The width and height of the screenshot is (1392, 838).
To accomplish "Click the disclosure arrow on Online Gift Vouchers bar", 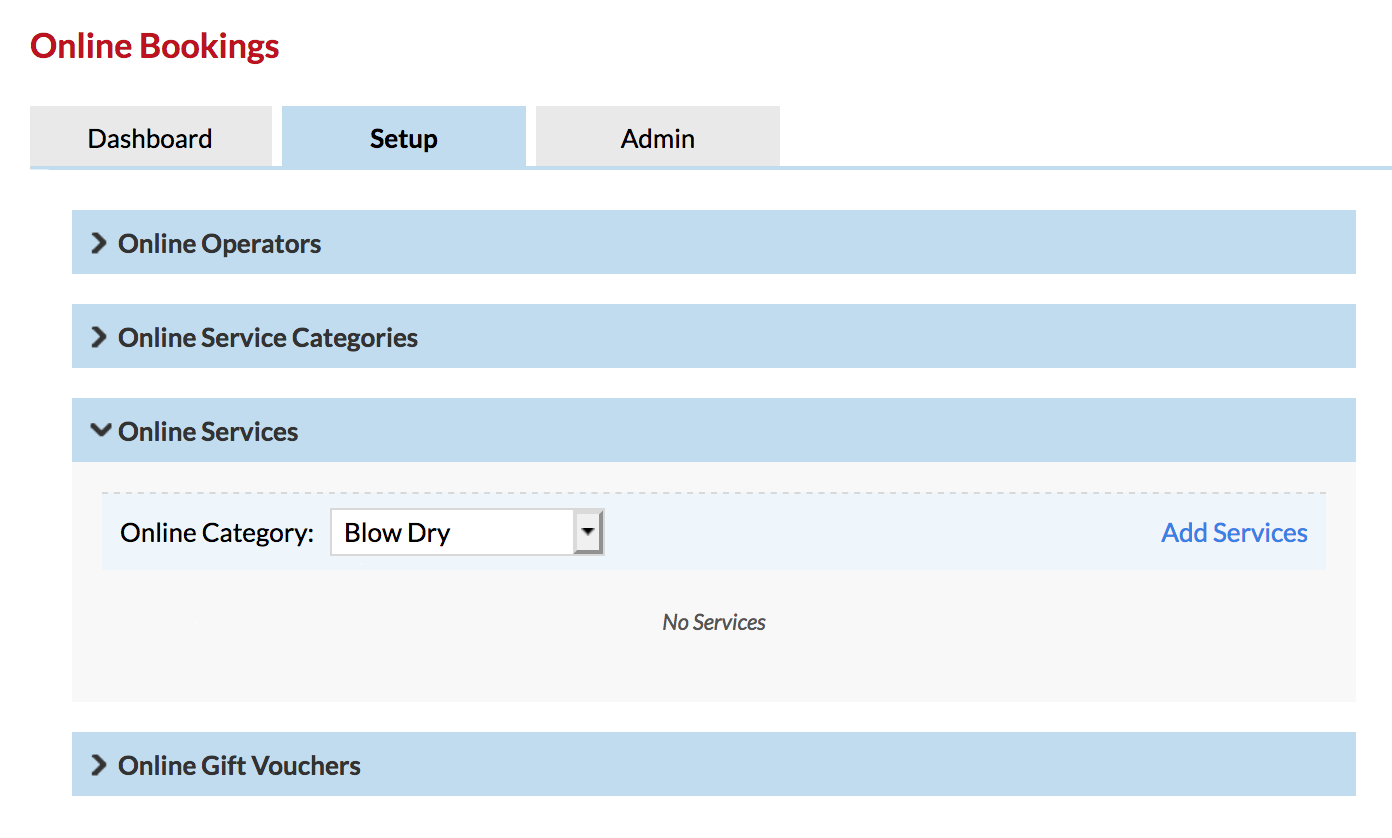I will coord(98,764).
